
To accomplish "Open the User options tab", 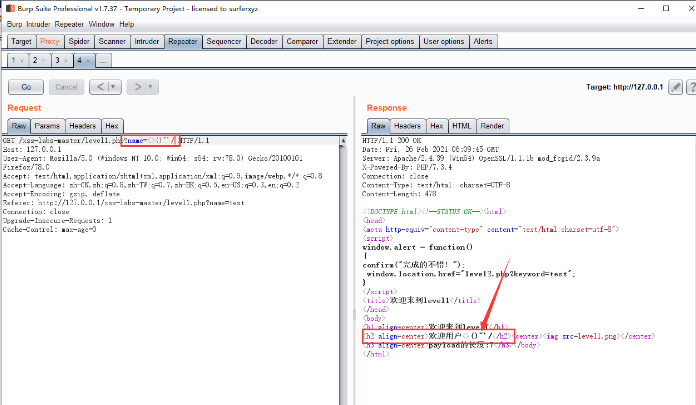I will pos(443,41).
